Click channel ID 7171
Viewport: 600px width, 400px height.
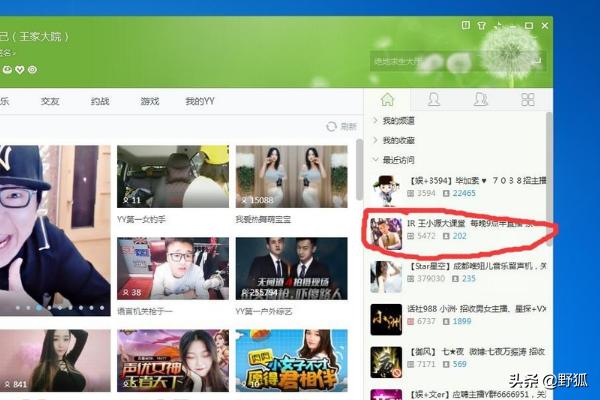(x=426, y=364)
